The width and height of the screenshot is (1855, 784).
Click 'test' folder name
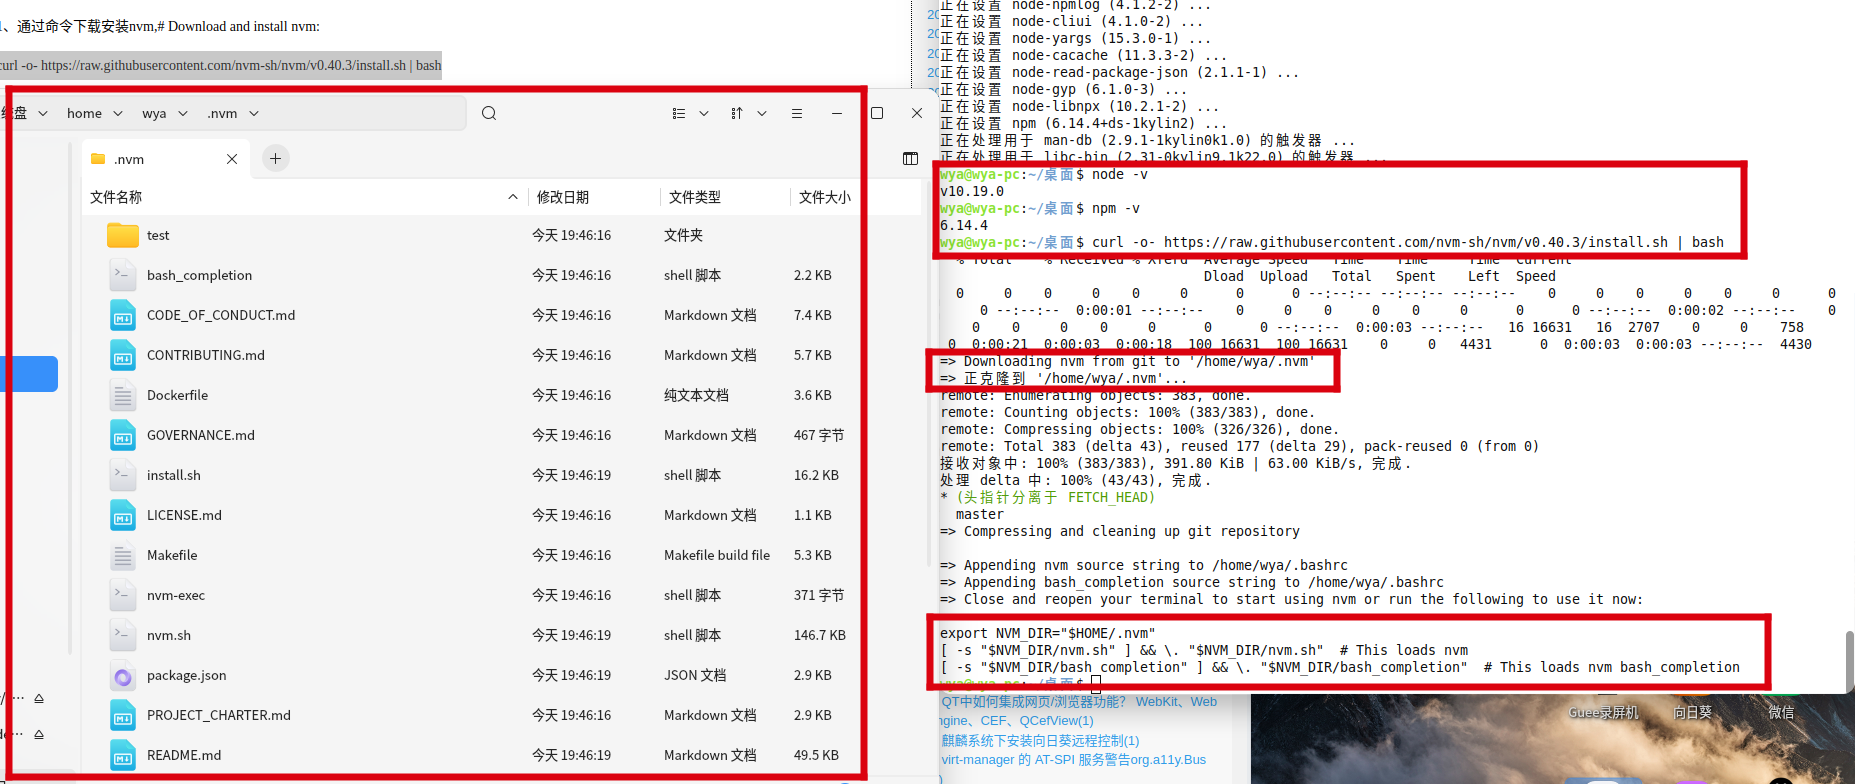tap(158, 235)
